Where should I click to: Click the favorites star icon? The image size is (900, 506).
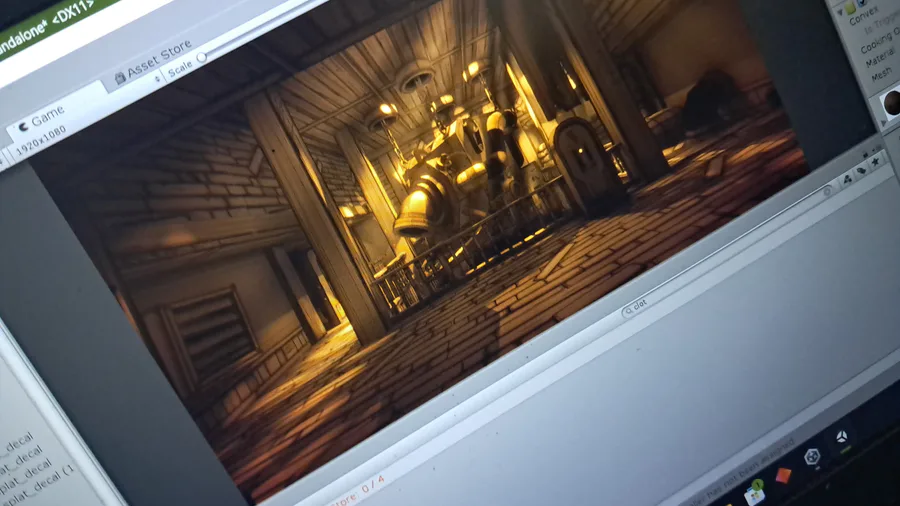pyautogui.click(x=875, y=163)
